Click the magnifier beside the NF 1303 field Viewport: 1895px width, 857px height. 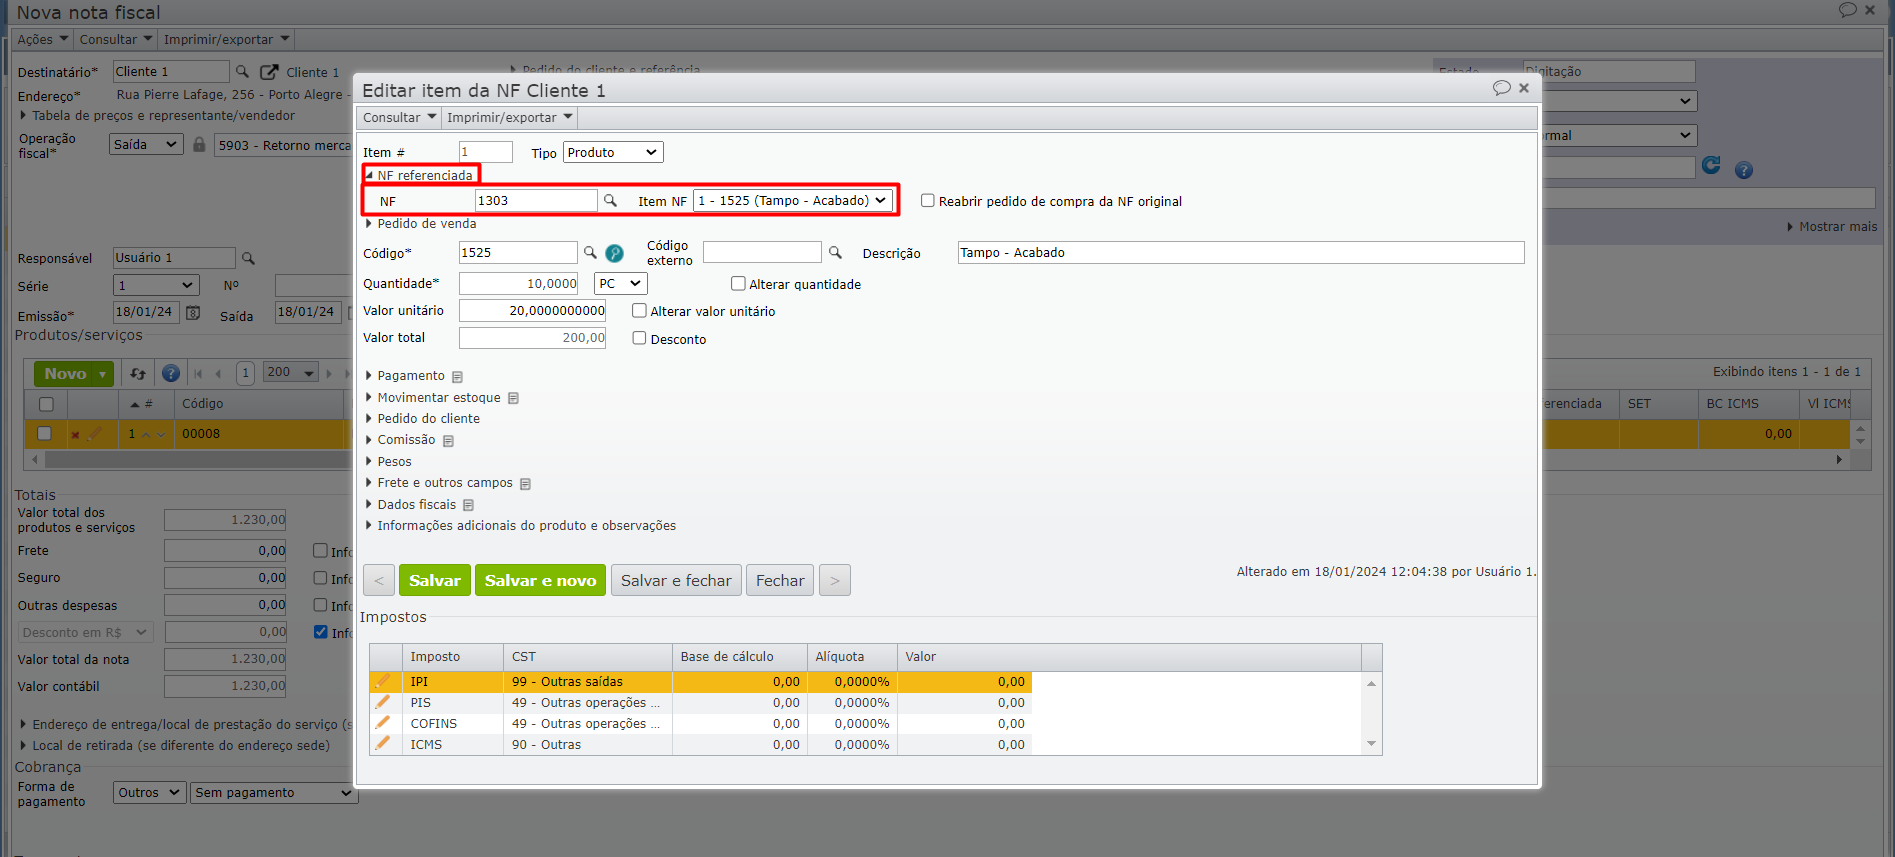(610, 201)
